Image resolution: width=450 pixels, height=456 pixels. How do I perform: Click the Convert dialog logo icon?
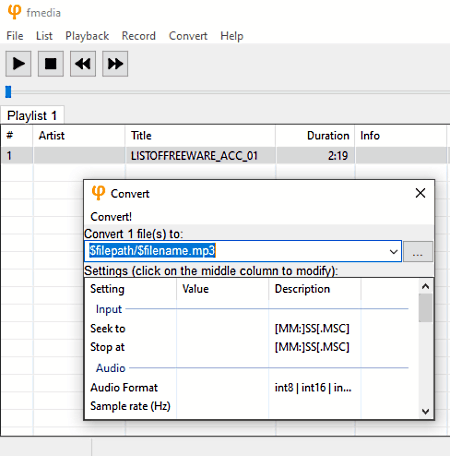pos(98,193)
